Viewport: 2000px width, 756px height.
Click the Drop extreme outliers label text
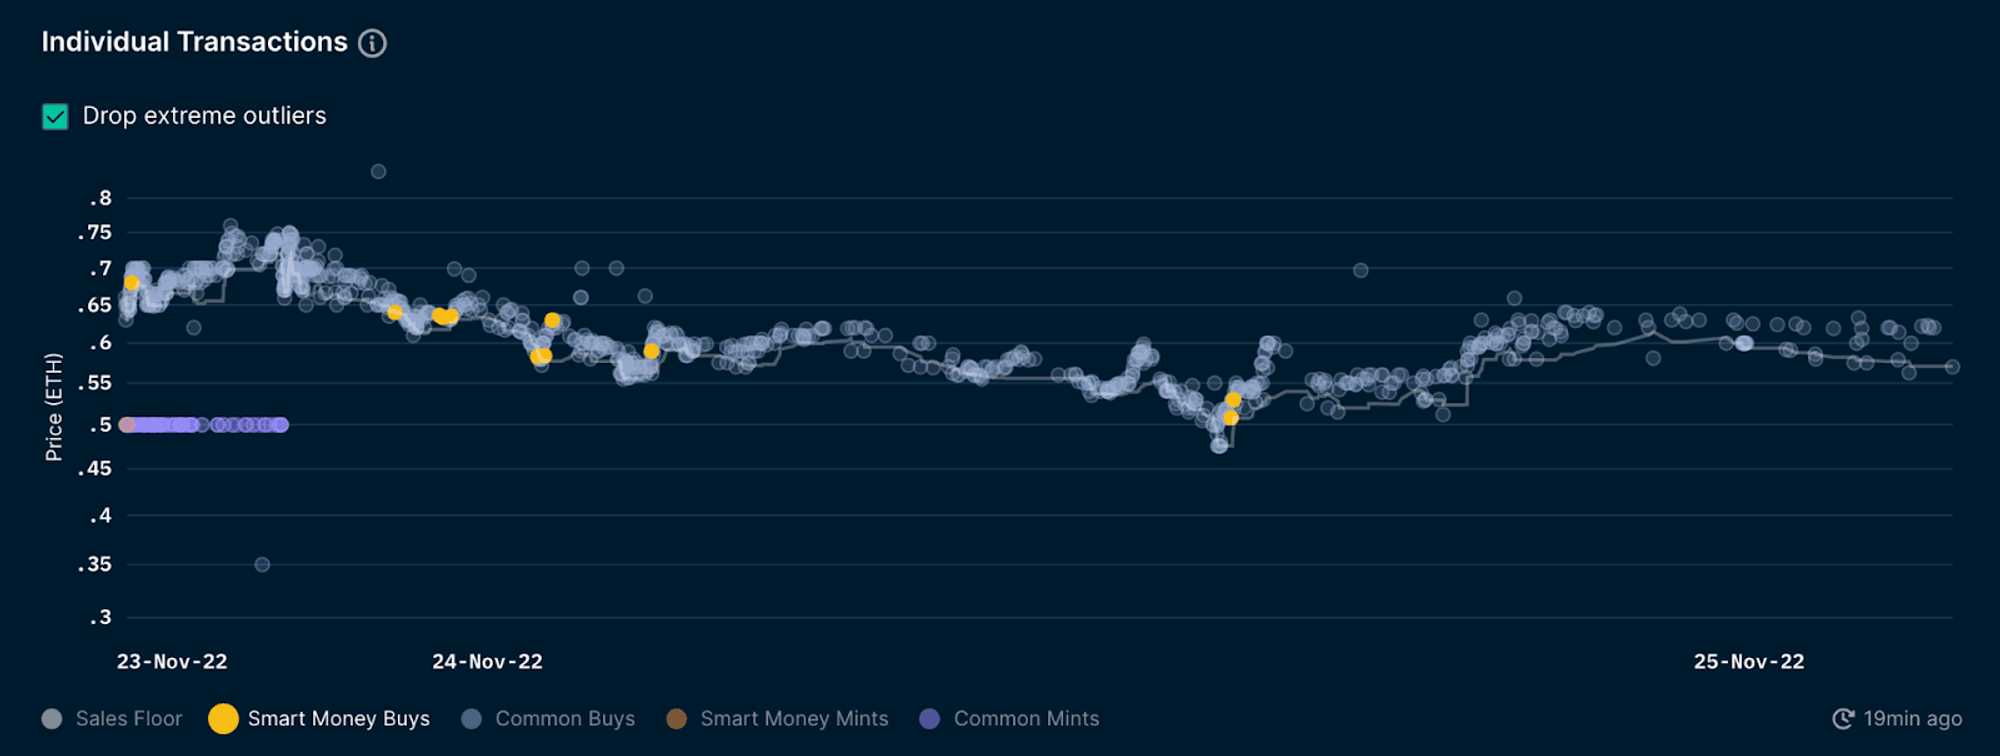pos(204,116)
